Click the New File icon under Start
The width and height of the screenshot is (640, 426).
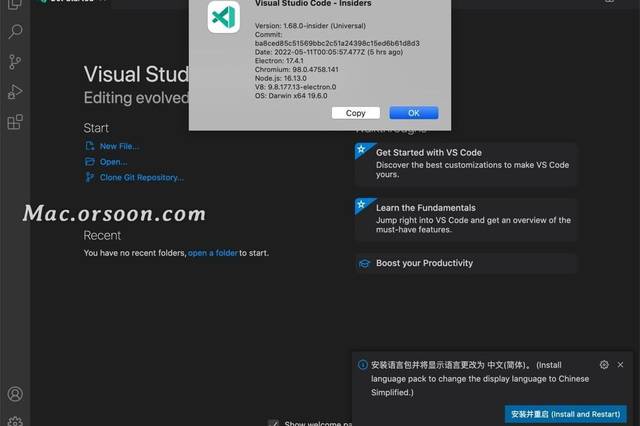90,146
